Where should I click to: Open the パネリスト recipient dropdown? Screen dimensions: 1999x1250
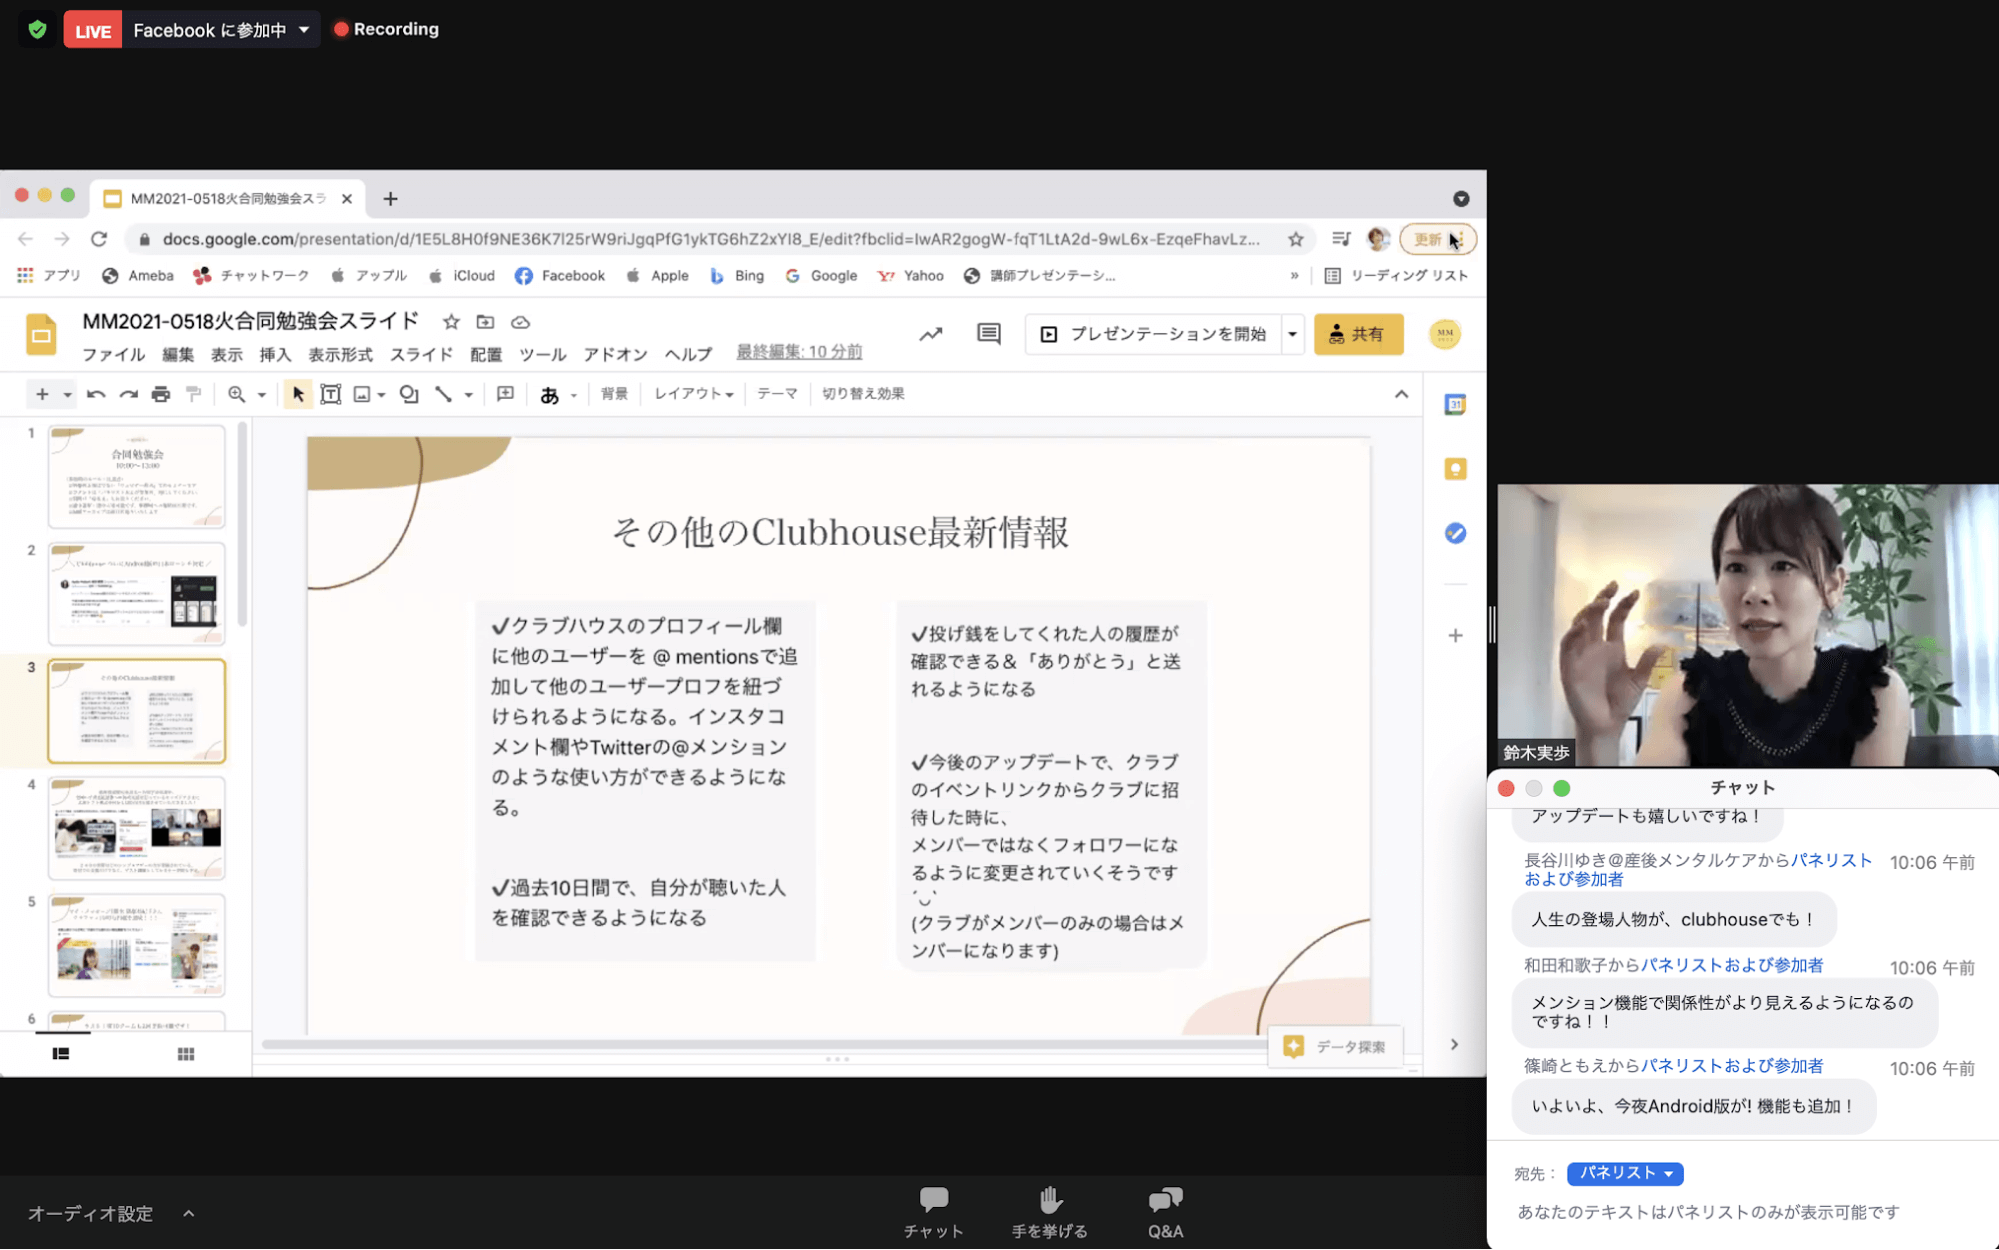(1624, 1173)
